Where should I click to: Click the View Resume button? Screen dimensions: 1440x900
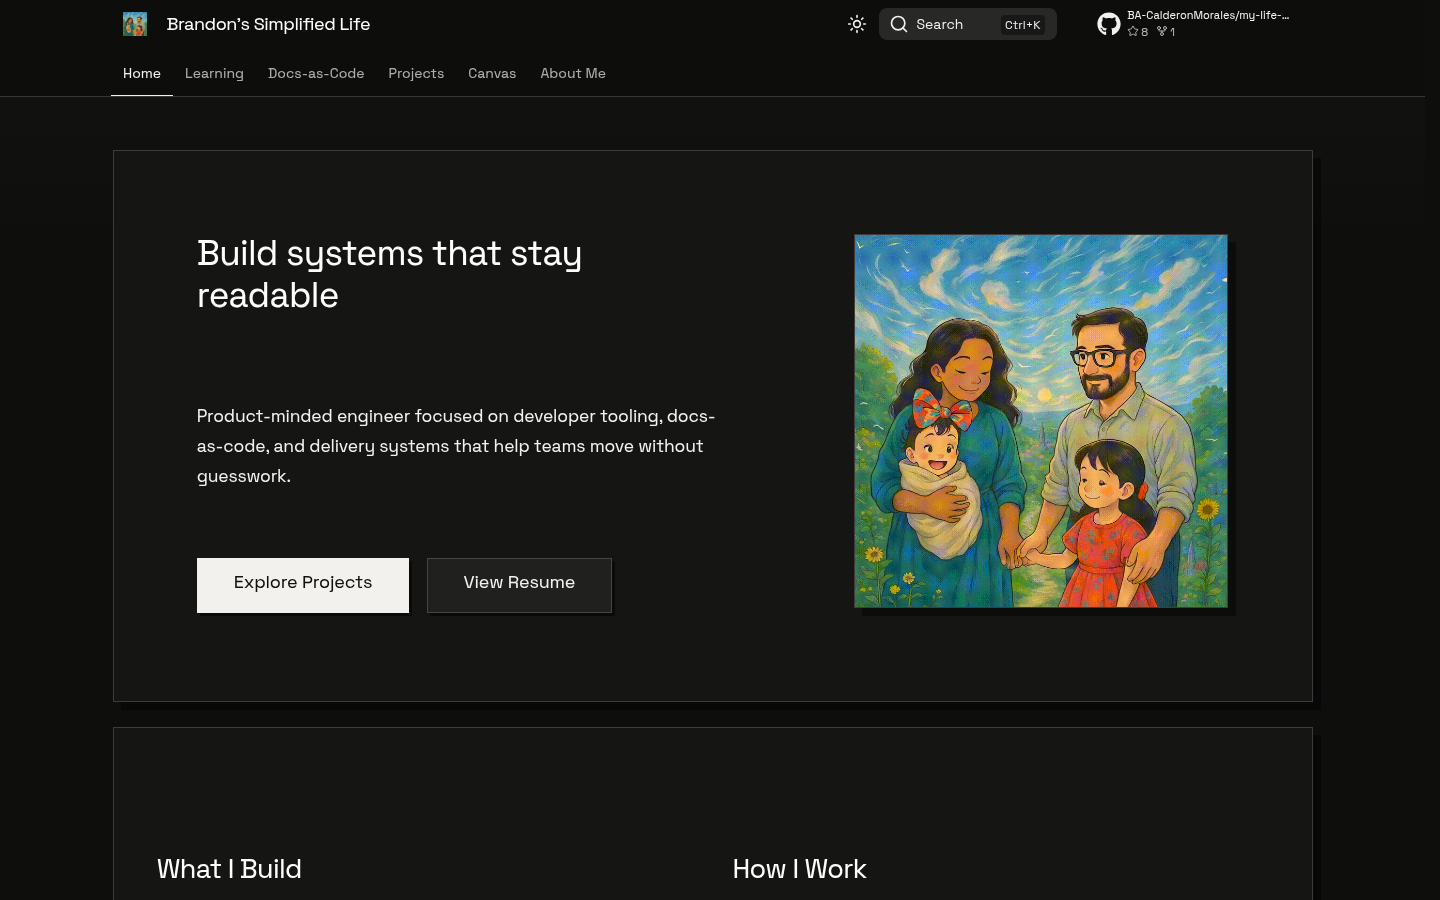coord(519,585)
